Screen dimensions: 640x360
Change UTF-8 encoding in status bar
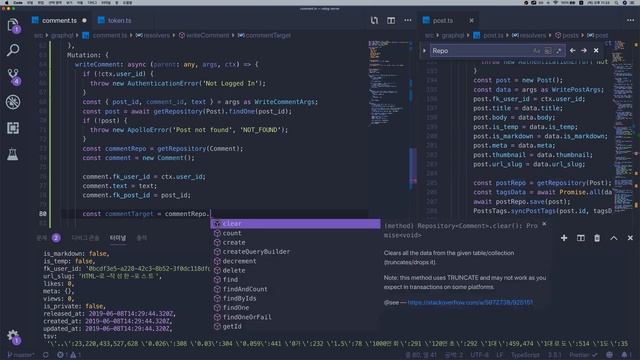pyautogui.click(x=480, y=355)
